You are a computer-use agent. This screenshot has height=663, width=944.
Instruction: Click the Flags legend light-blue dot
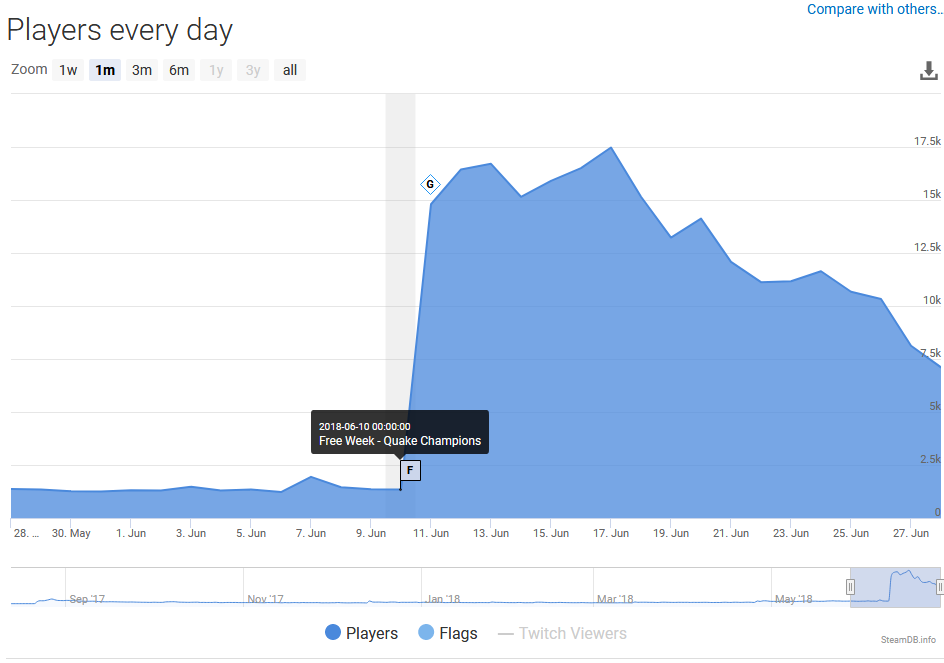(427, 633)
